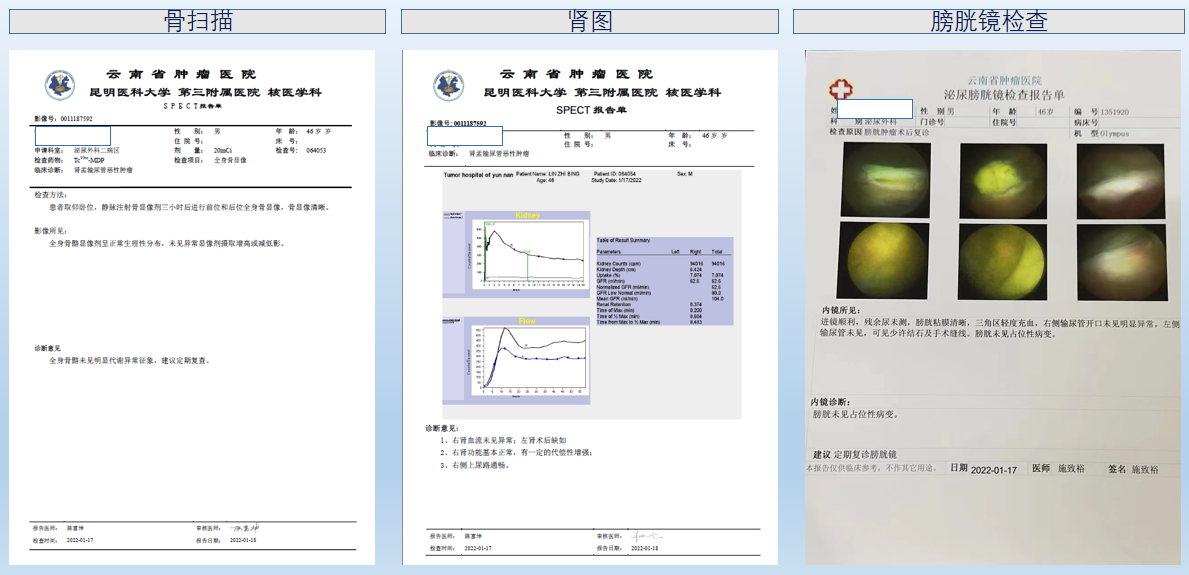This screenshot has height=575, width=1189.
Task: Click 'Table of Result Summary' heading
Action: (x=624, y=240)
